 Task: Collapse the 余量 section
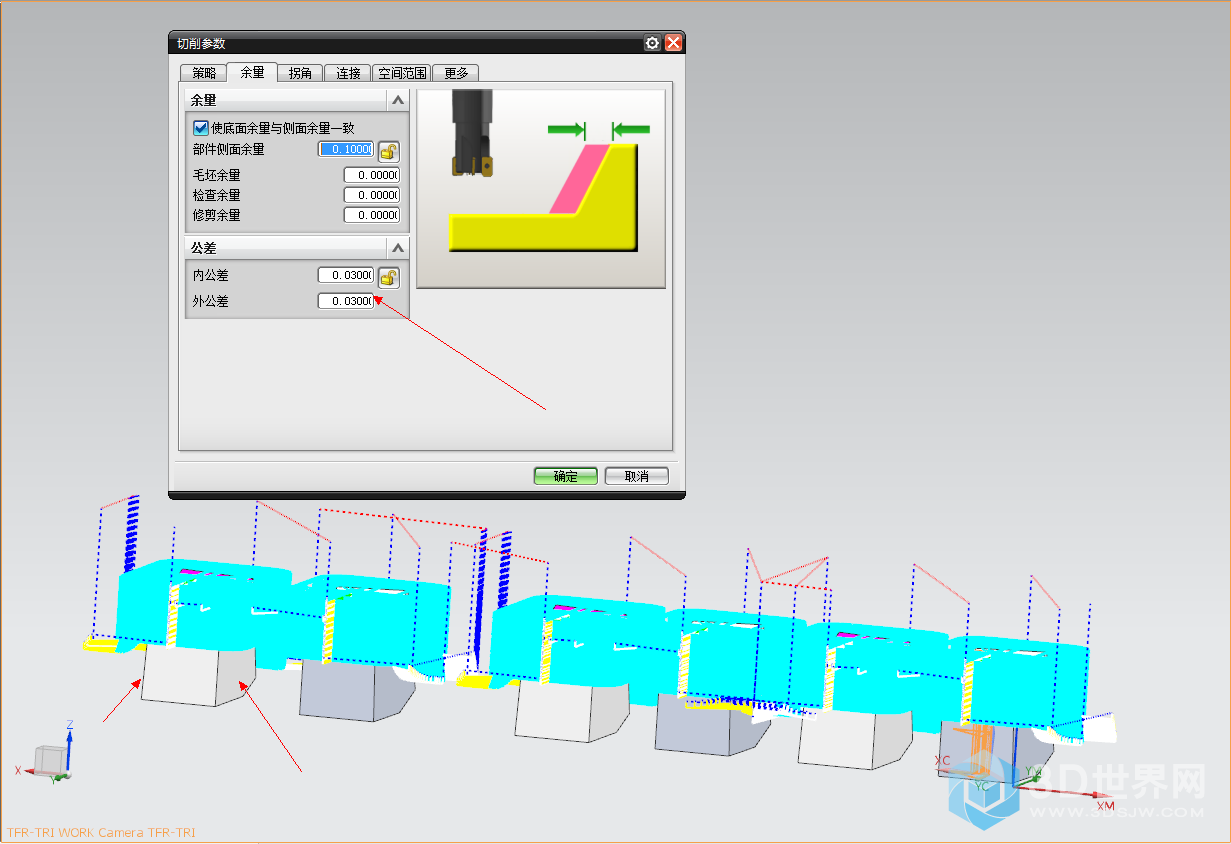point(397,101)
